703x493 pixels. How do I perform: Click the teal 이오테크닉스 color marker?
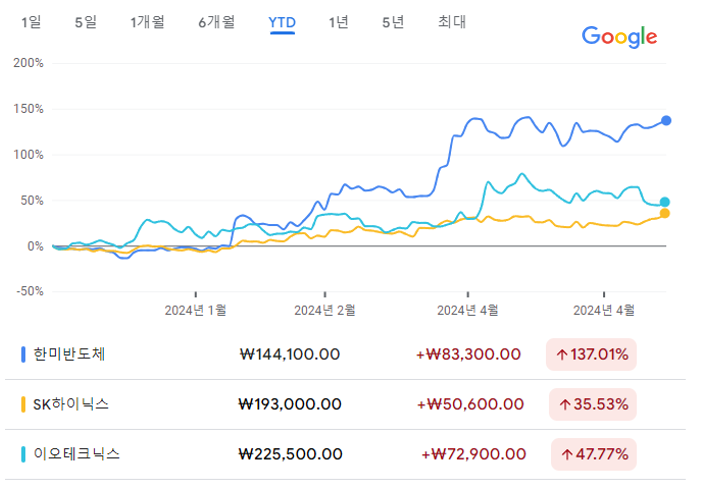[x=23, y=454]
